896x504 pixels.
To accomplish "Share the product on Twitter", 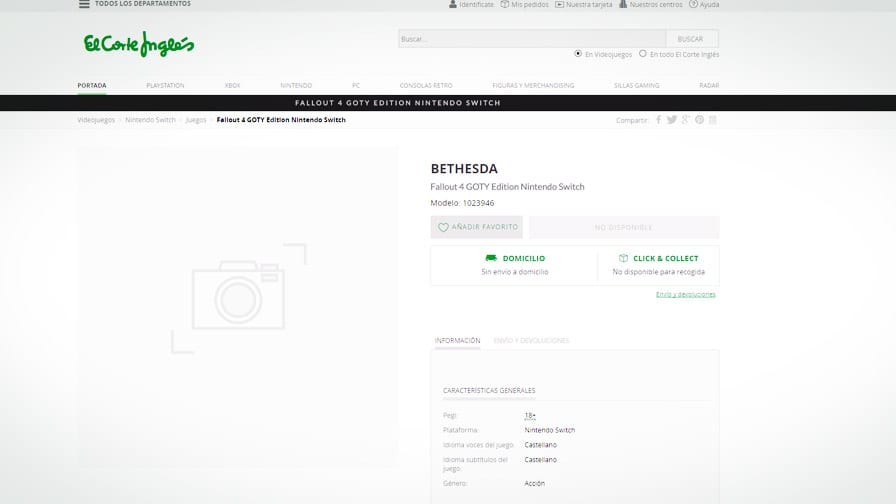I will coord(671,119).
